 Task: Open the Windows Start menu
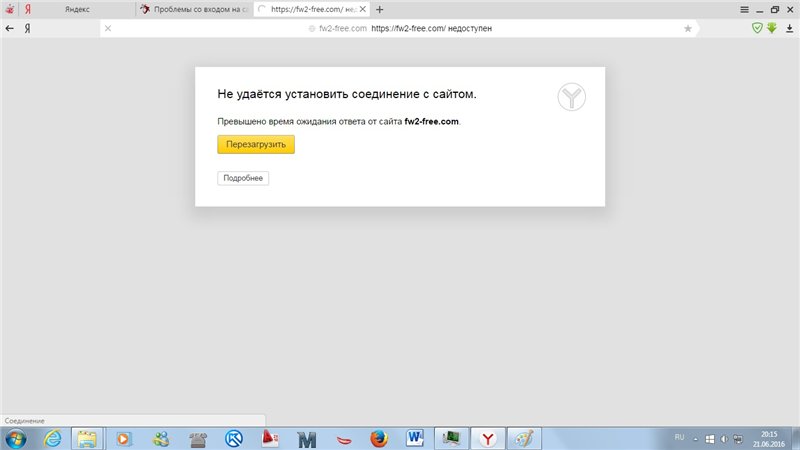point(16,439)
